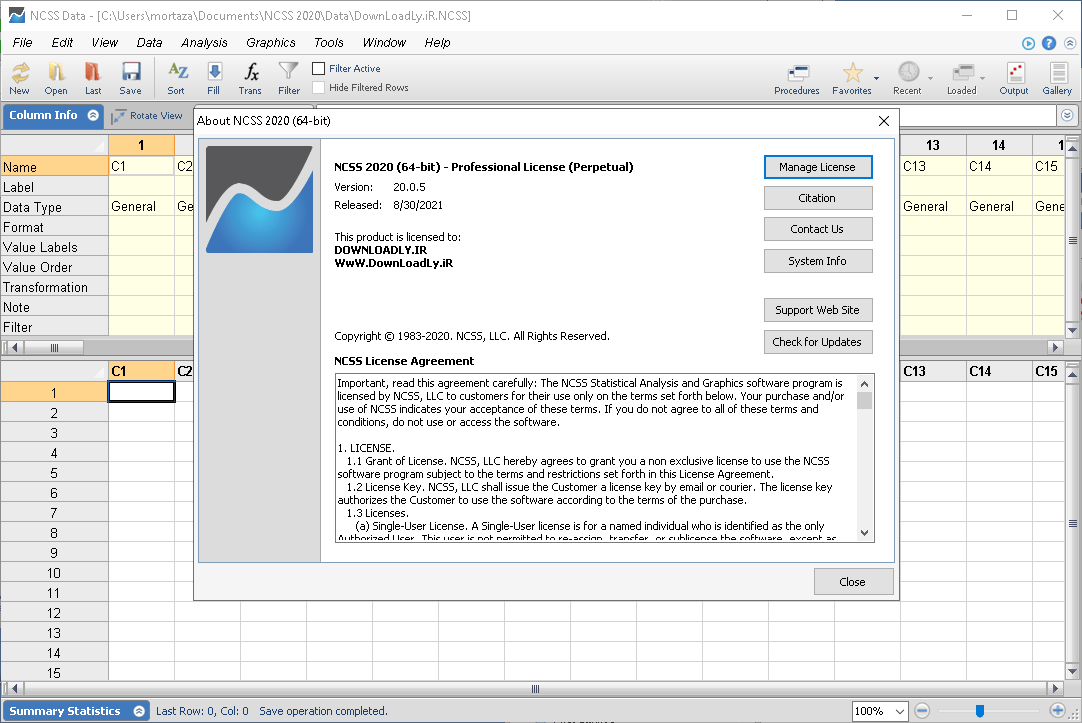1082x723 pixels.
Task: Click the Data Type row label
Action: click(x=54, y=207)
